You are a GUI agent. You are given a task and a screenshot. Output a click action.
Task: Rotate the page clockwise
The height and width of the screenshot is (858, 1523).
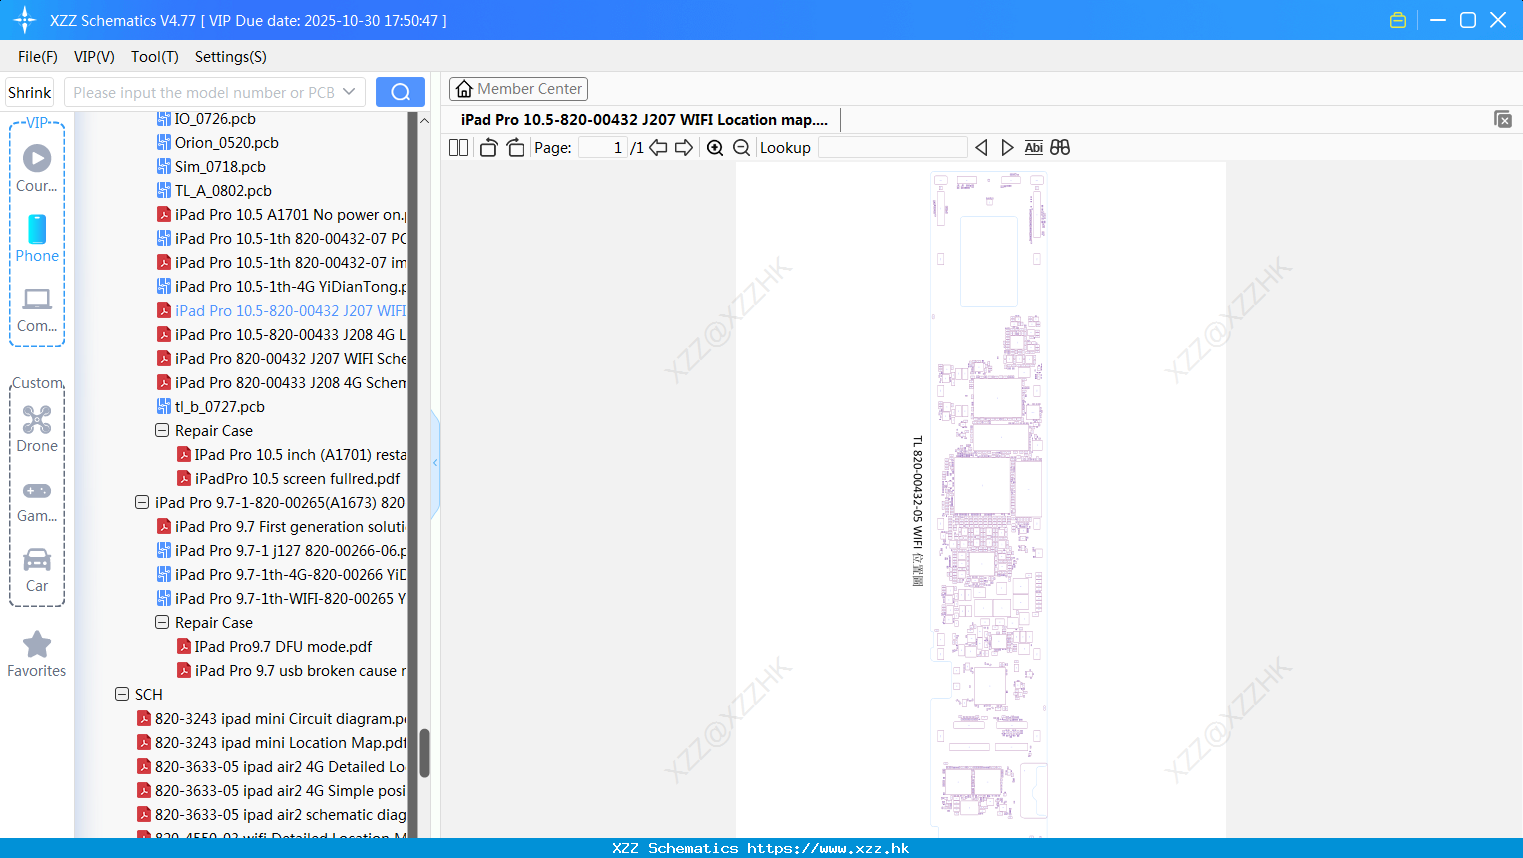click(515, 148)
